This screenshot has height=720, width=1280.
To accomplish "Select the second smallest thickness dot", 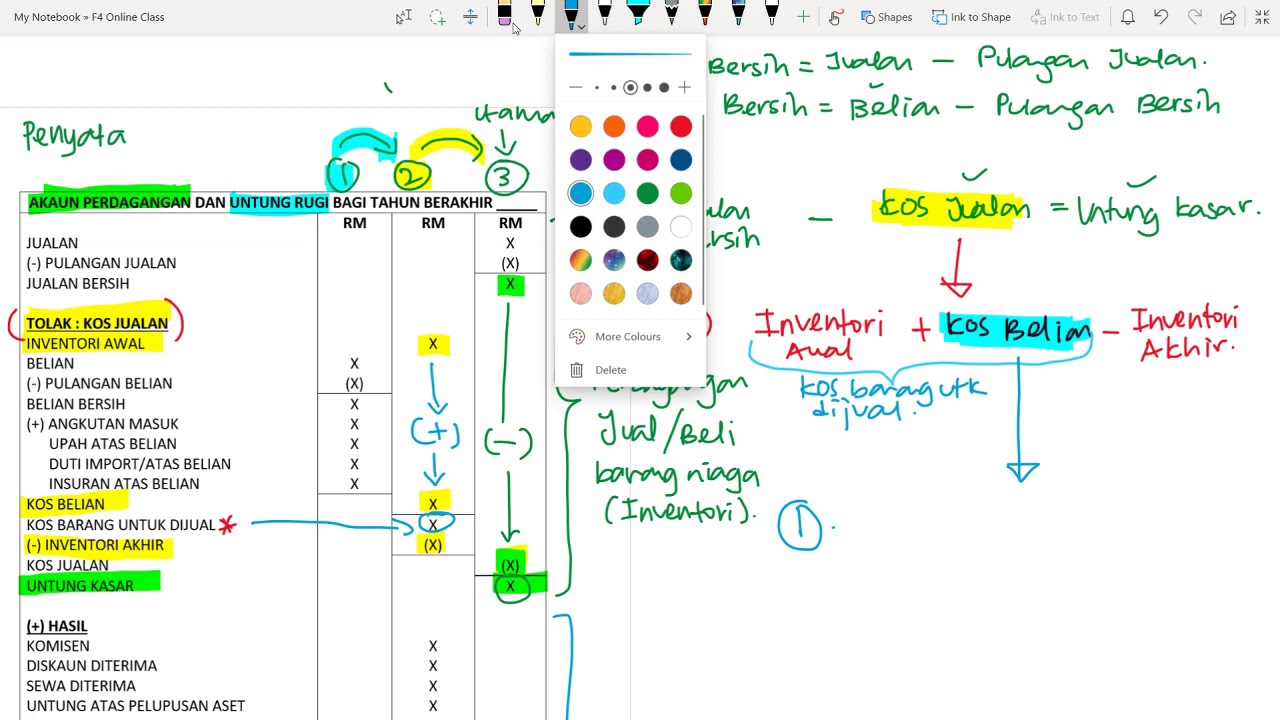I will [x=614, y=88].
